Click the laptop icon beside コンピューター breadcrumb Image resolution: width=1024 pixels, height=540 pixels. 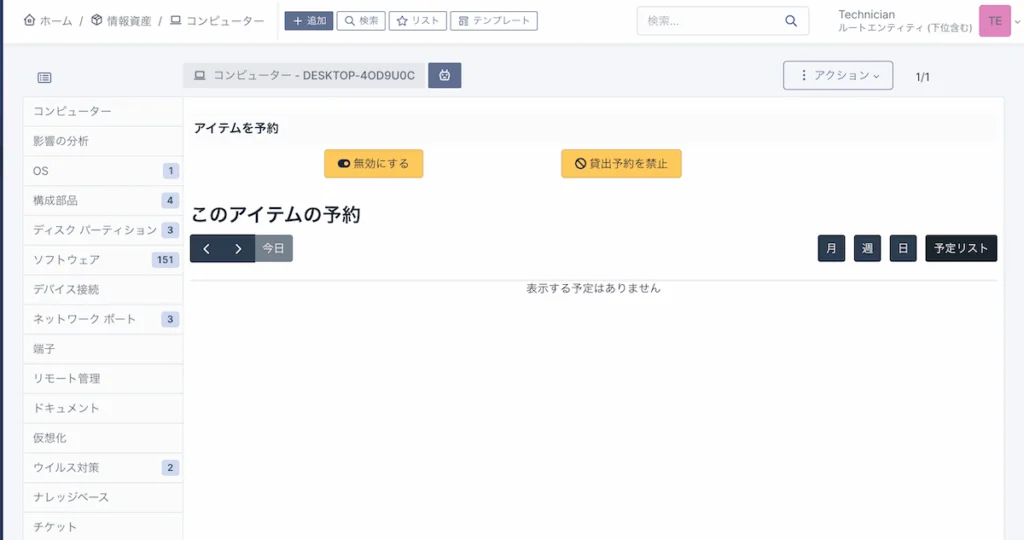tap(176, 20)
